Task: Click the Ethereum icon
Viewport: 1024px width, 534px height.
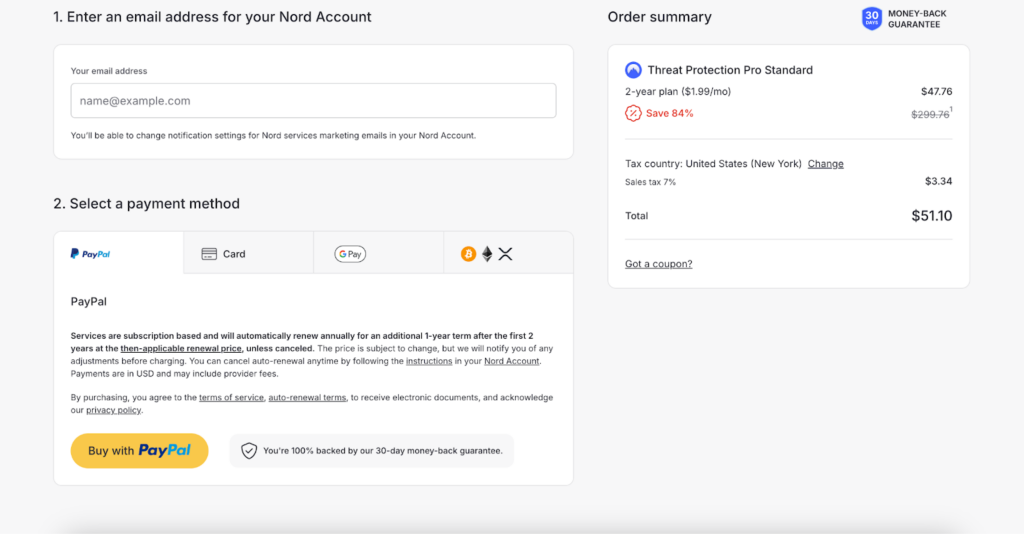Action: (x=487, y=254)
